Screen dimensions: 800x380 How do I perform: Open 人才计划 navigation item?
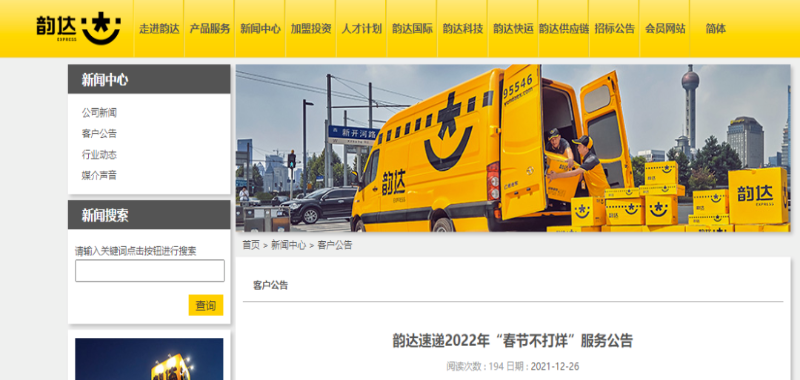tap(361, 29)
